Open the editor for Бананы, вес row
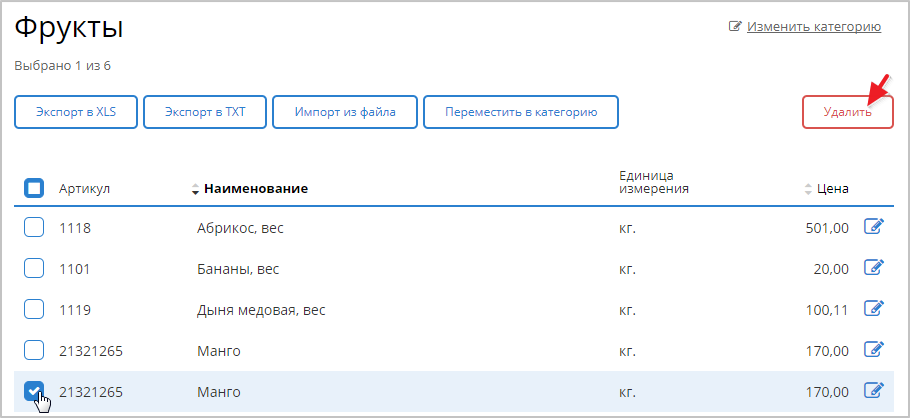 pos(874,268)
